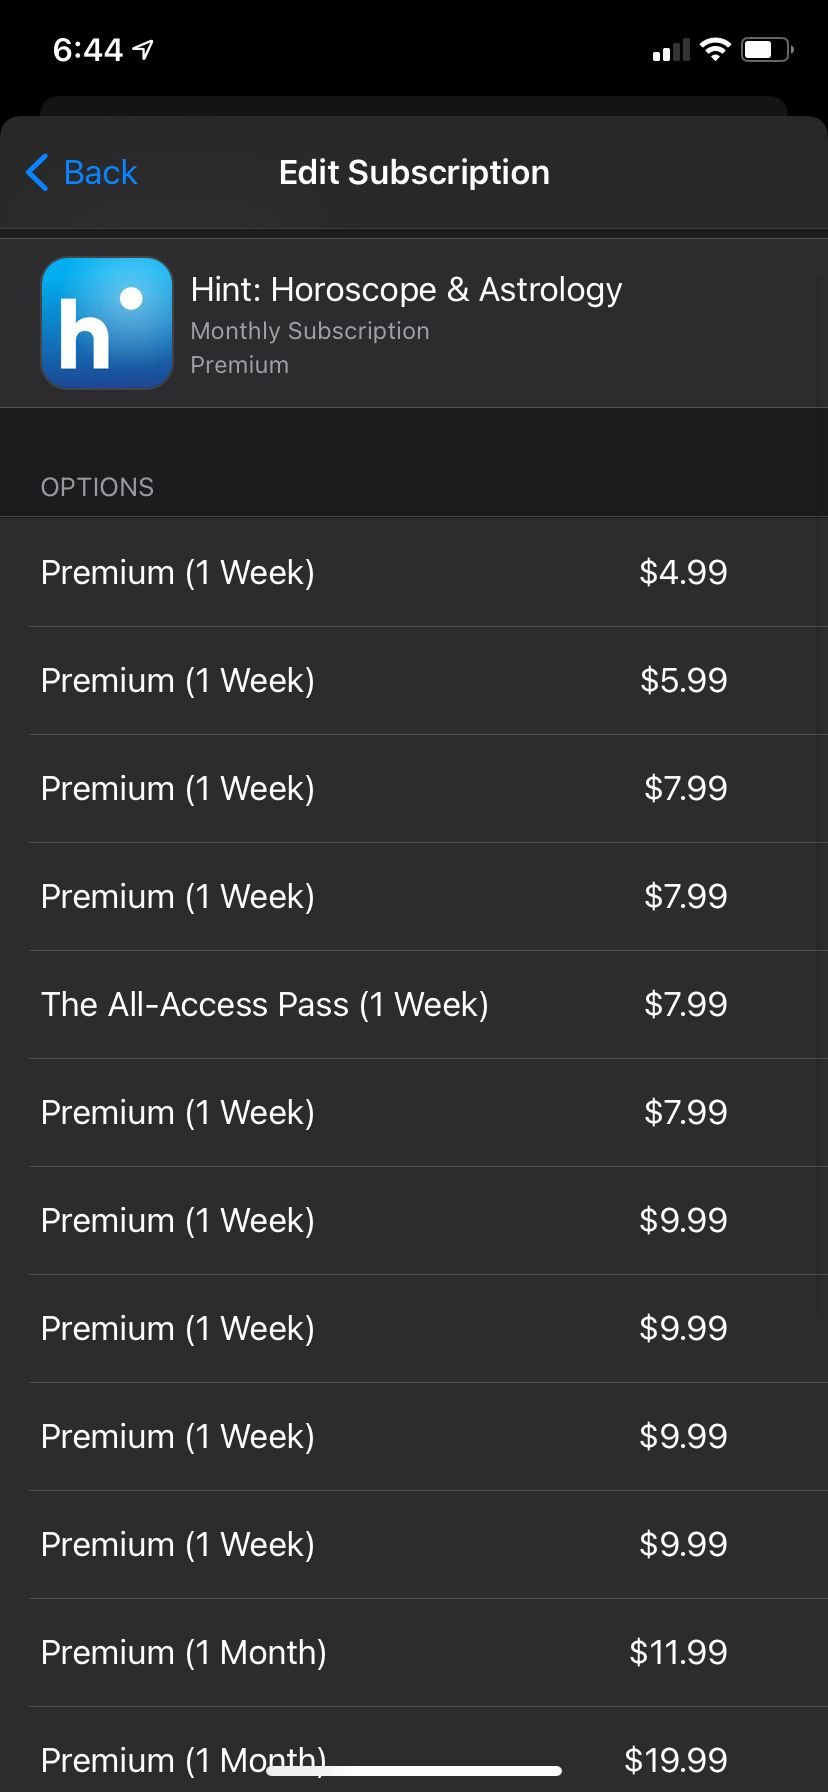Tap the 6:44 clock in status bar

coord(88,49)
